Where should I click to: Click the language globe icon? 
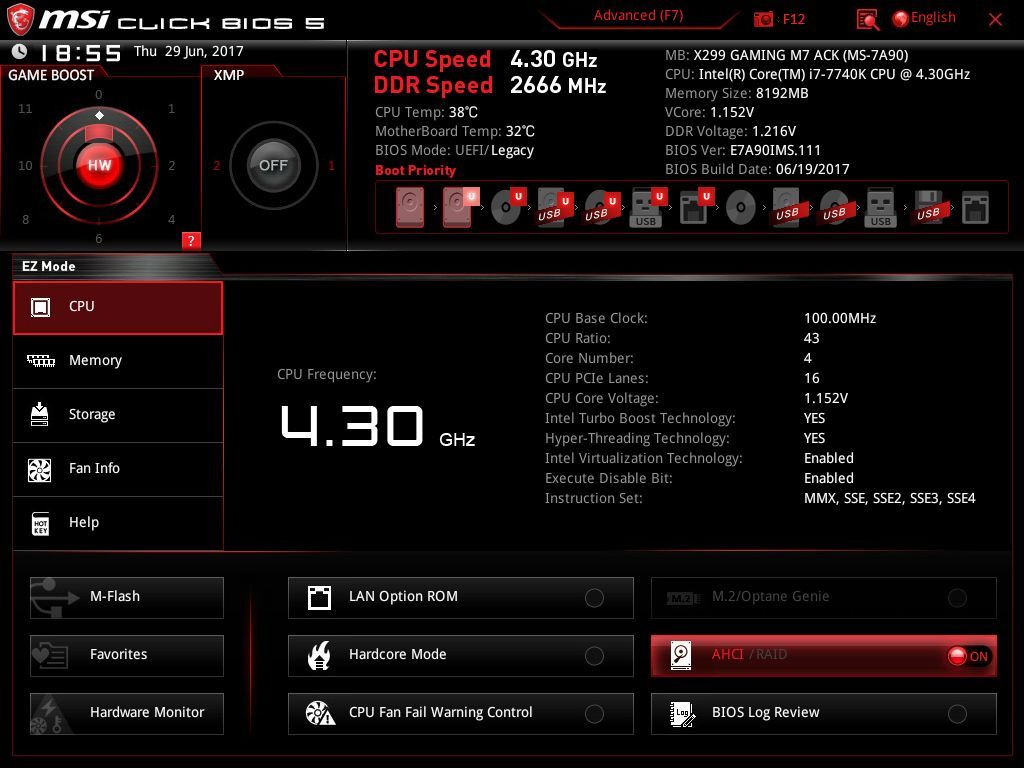[x=901, y=19]
